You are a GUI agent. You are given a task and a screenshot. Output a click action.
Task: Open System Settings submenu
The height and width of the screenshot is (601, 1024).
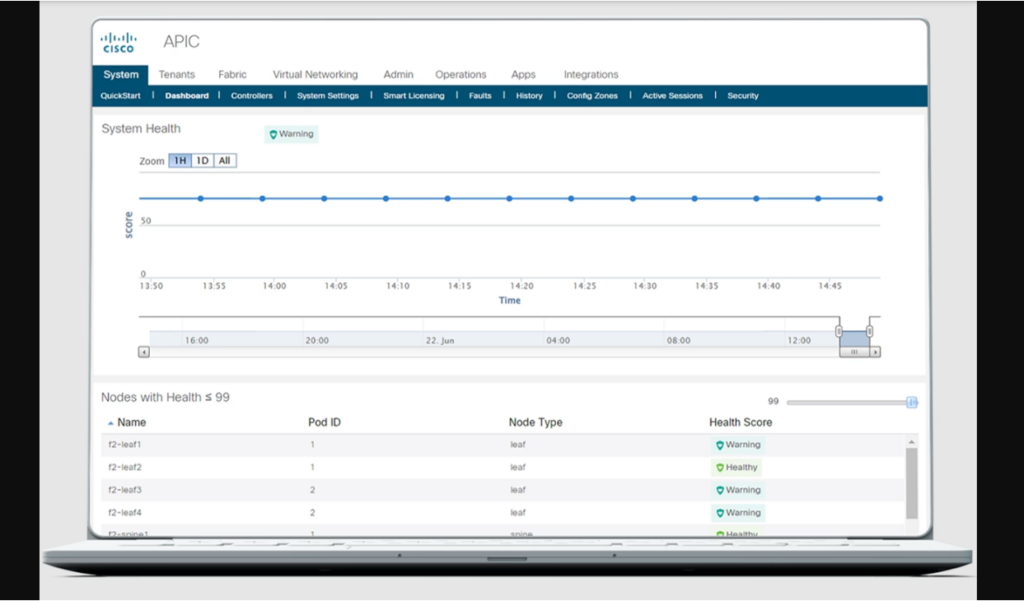click(x=328, y=95)
